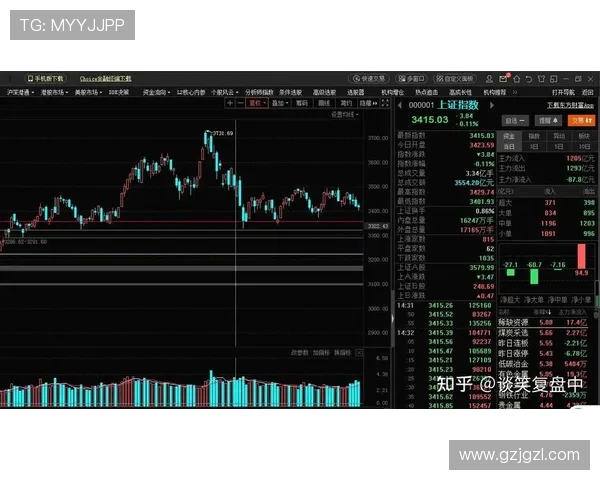600x480 pixels.
Task: Switch to the 资金 tab
Action: pyautogui.click(x=509, y=135)
